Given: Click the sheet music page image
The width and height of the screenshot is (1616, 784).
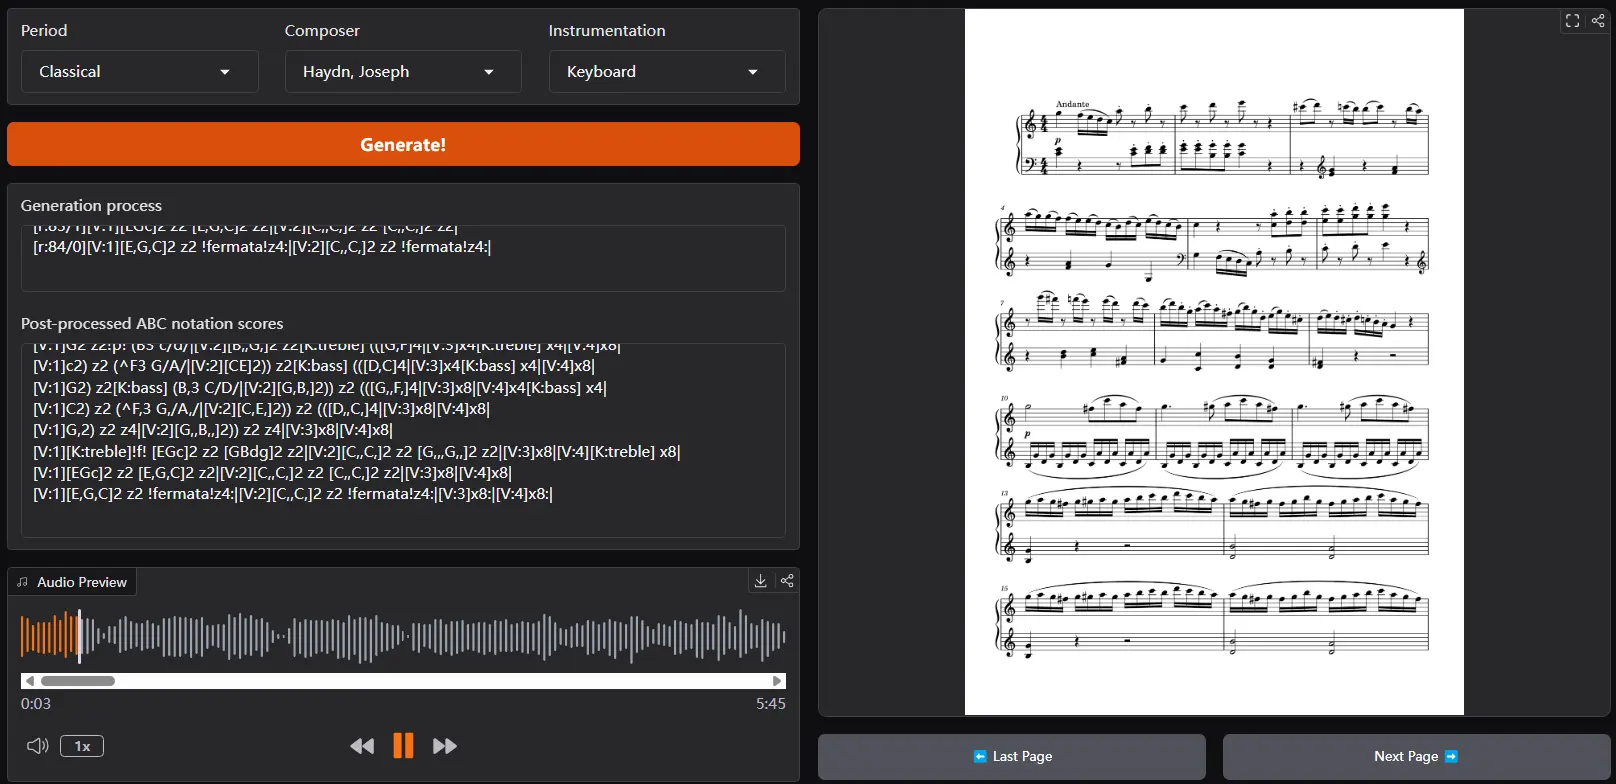Looking at the screenshot, I should [1214, 362].
